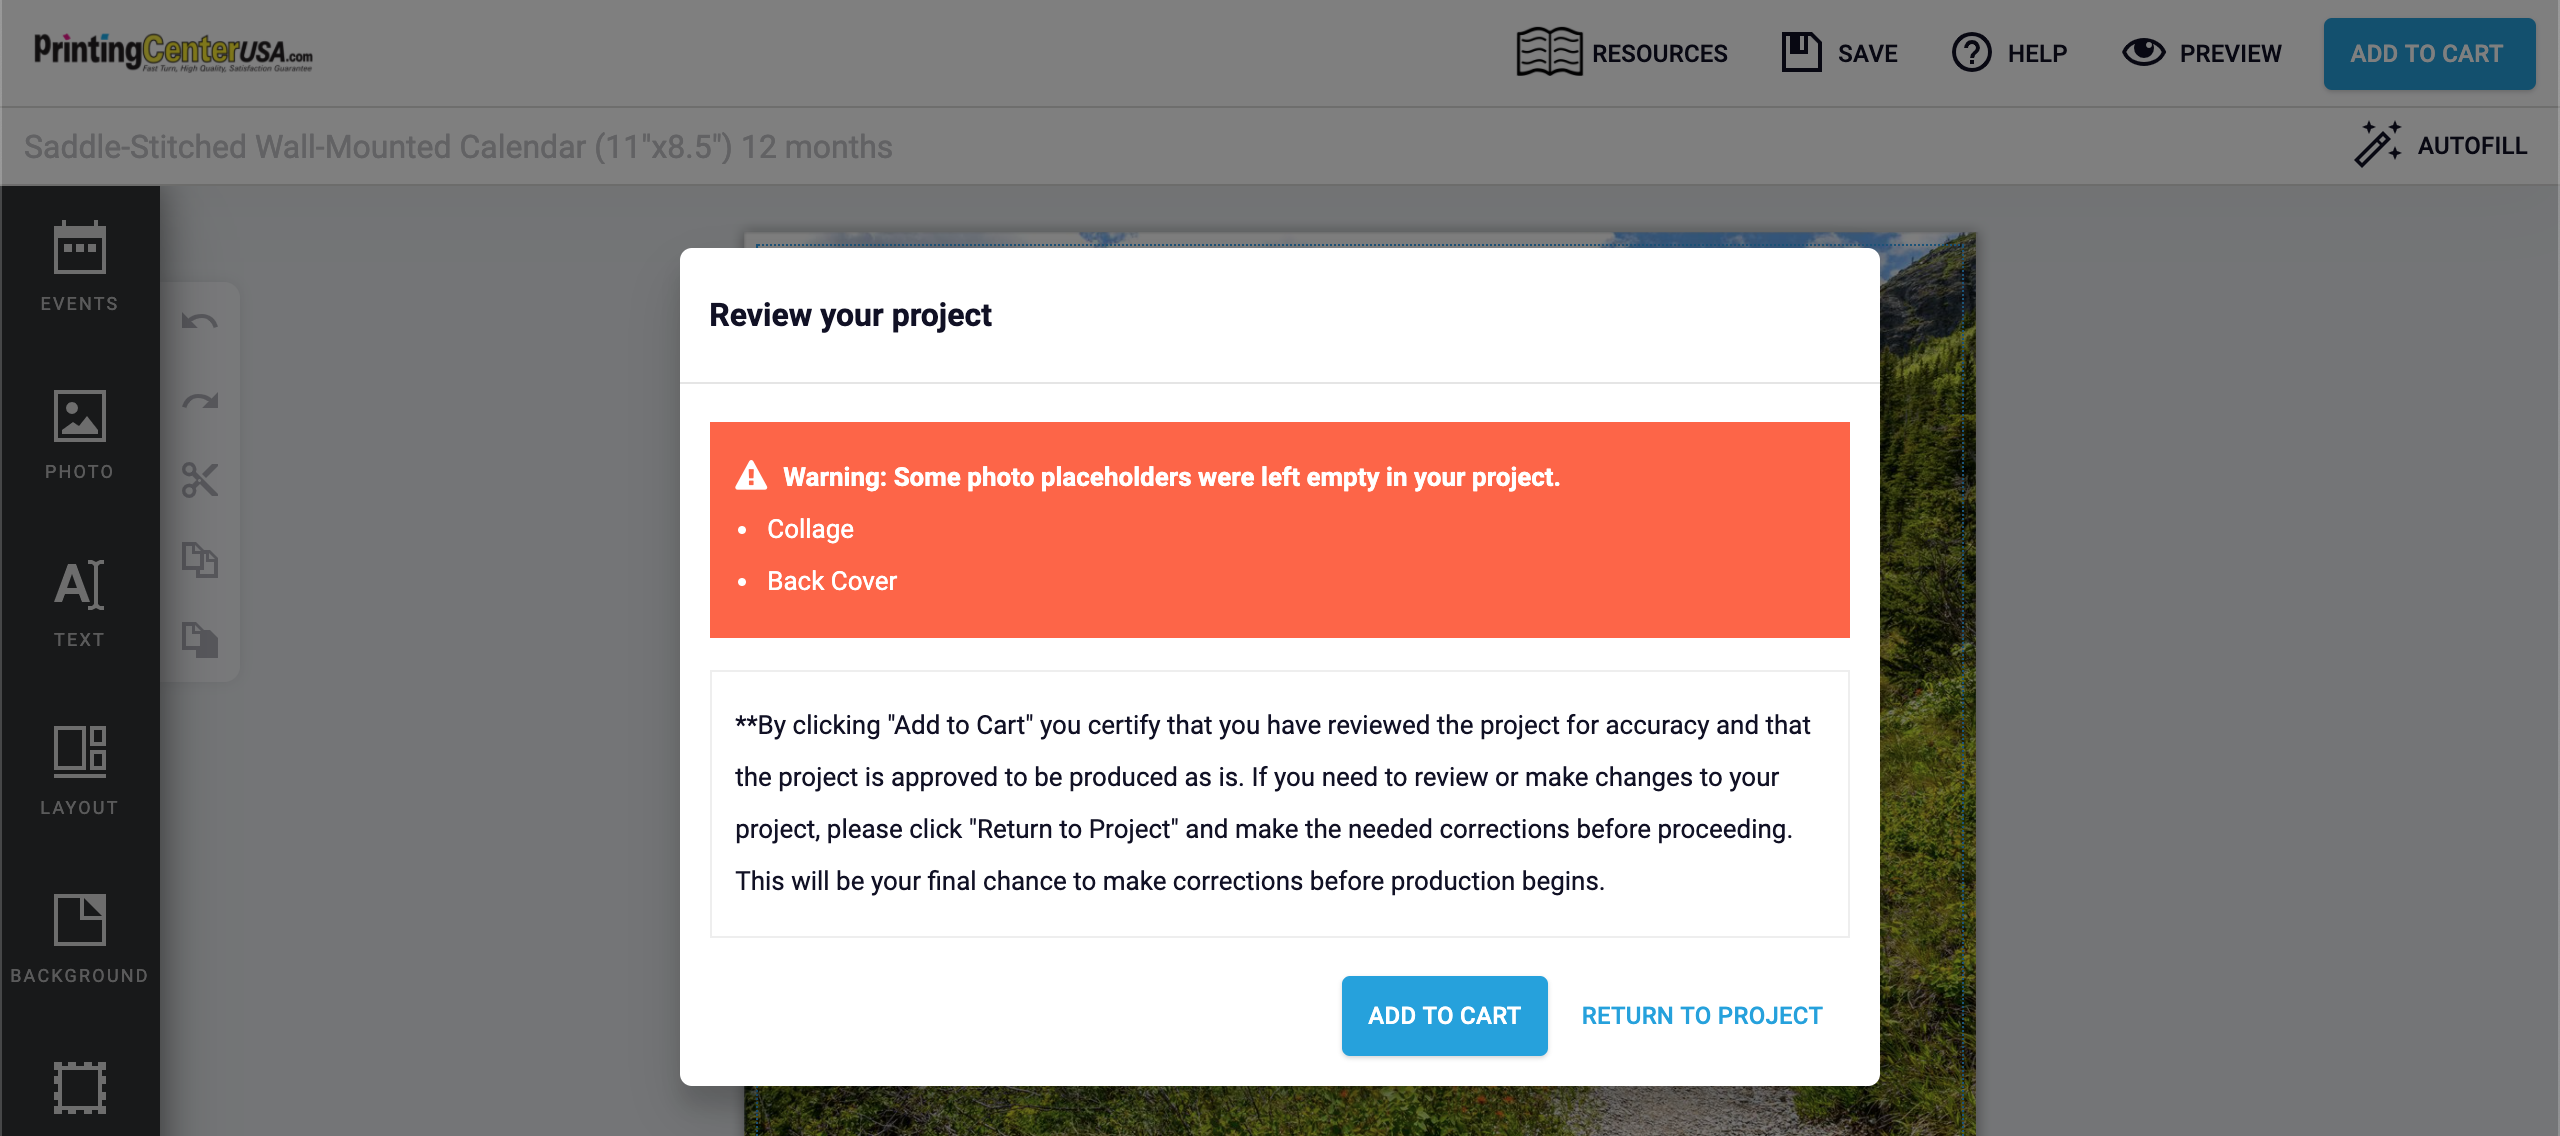Viewport: 2560px width, 1136px height.
Task: Click the Events tool in sidebar
Action: [78, 266]
